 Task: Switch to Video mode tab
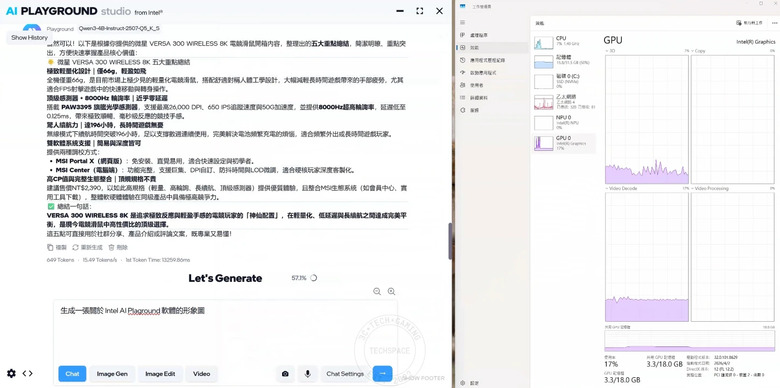(201, 374)
